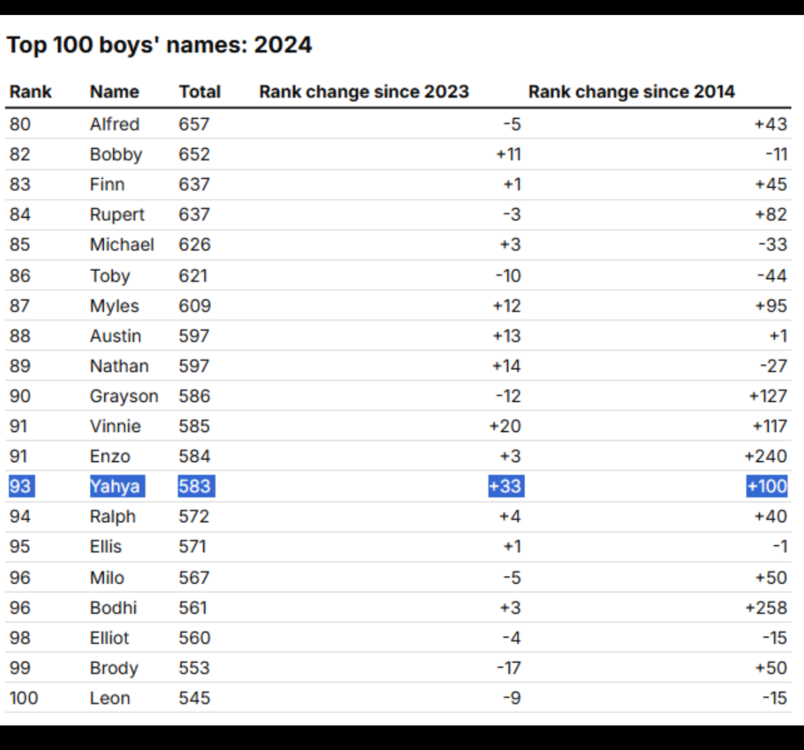Select the name Milo
This screenshot has width=804, height=750.
(107, 578)
